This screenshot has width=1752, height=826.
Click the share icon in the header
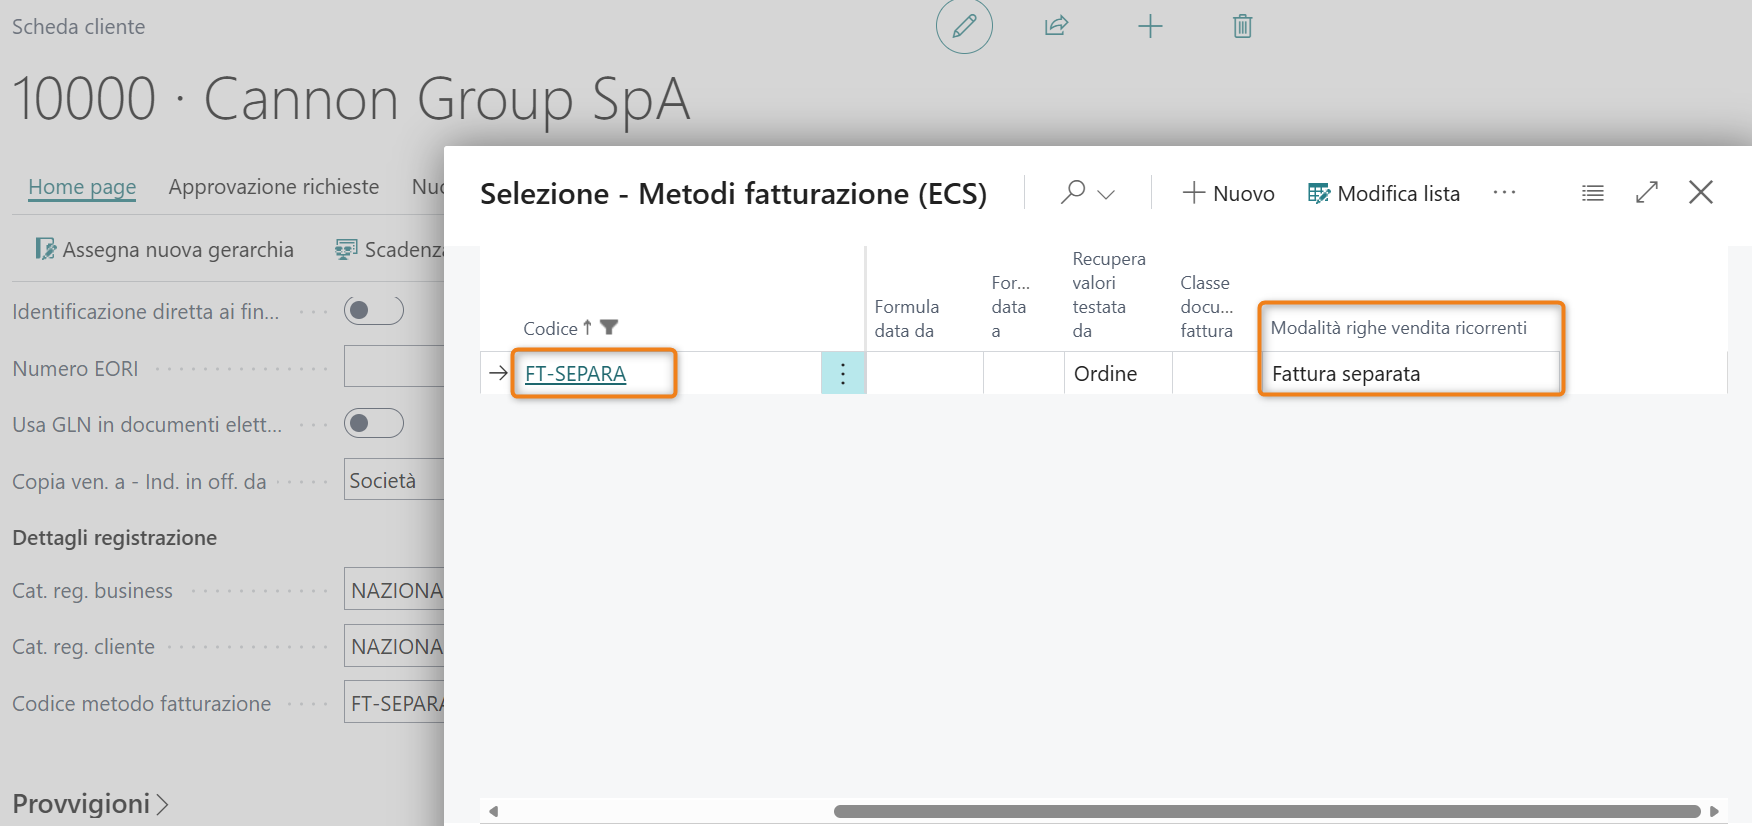[1057, 26]
